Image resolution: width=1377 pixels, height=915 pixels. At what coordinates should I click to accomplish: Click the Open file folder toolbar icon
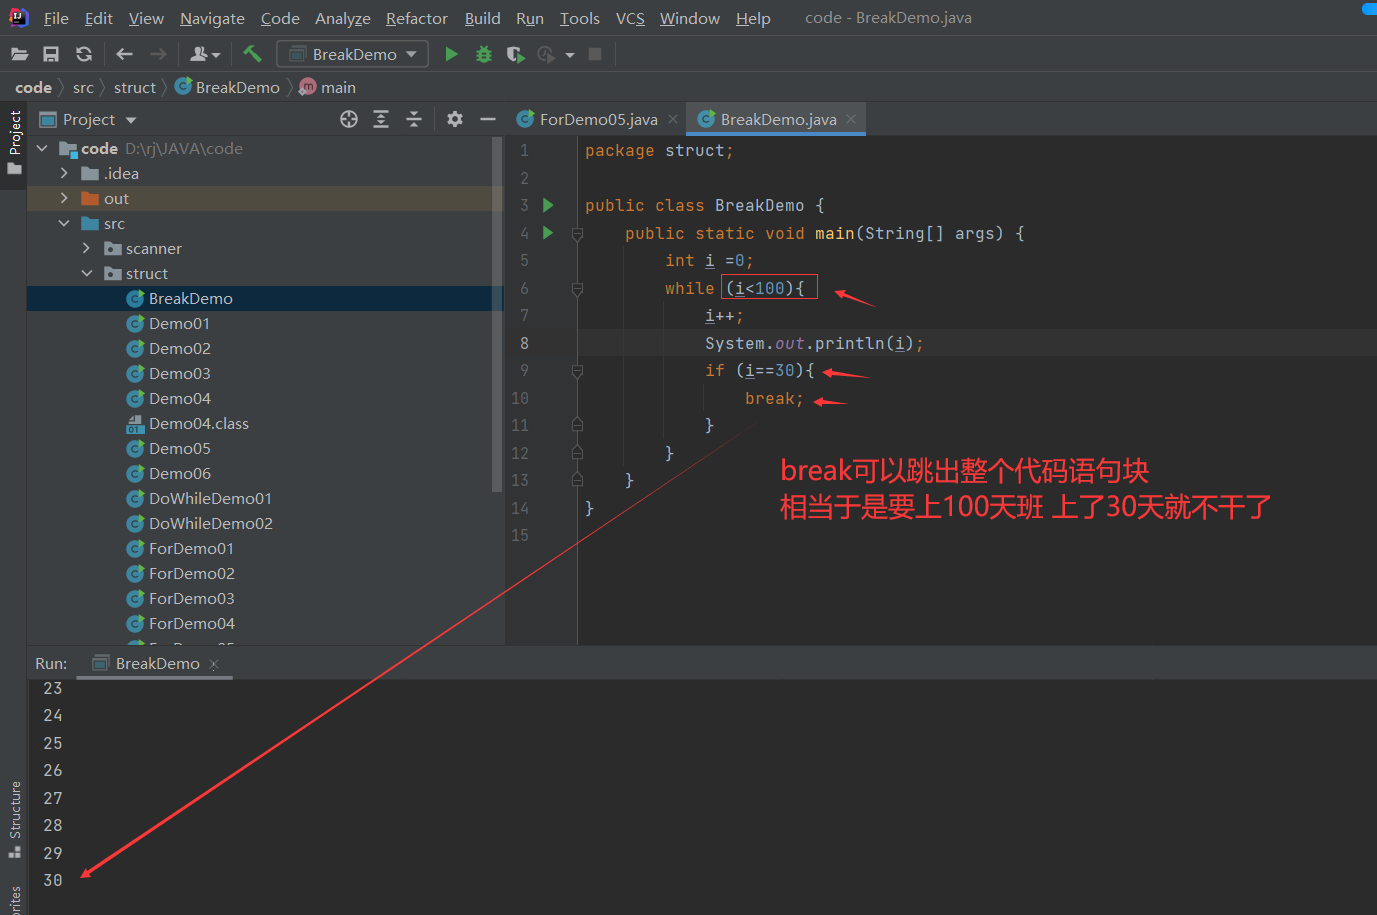tap(19, 54)
